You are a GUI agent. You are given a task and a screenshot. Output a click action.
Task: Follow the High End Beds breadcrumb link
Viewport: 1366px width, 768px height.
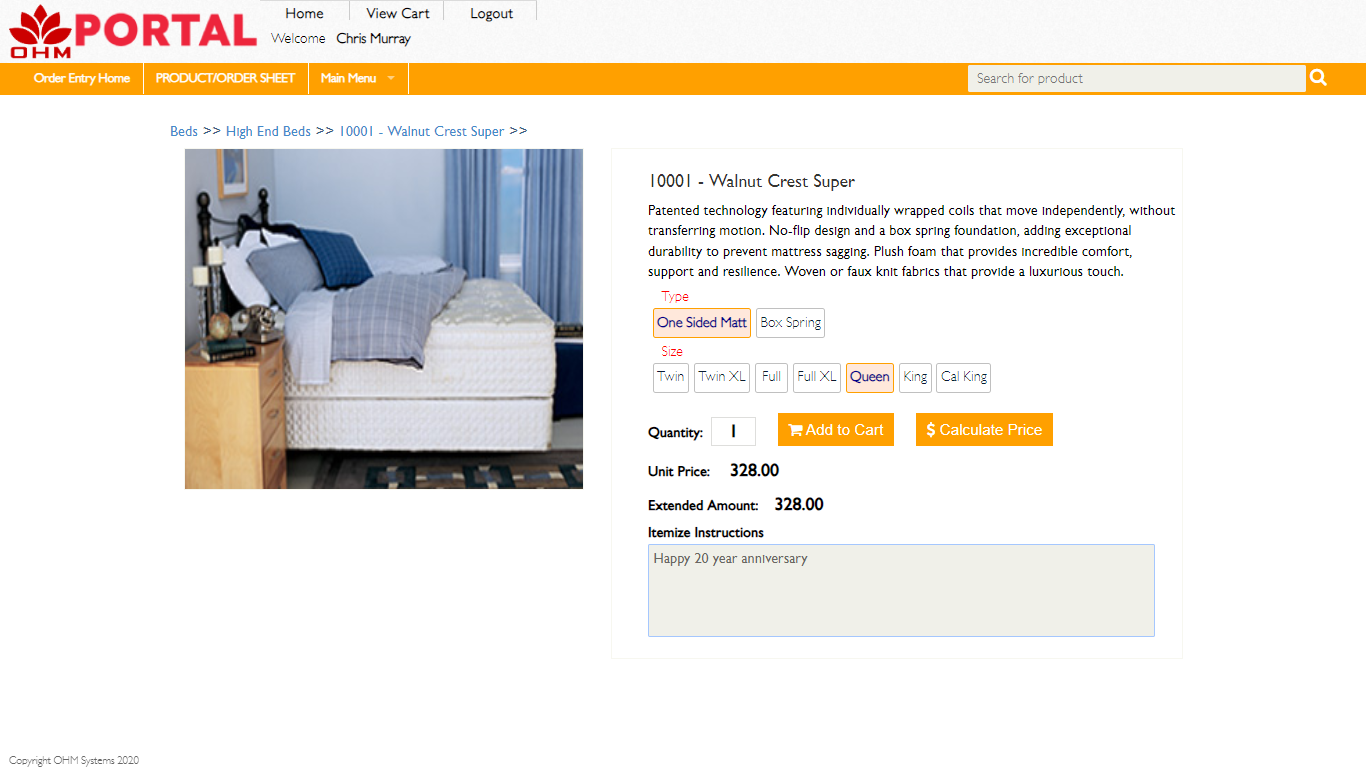[x=268, y=131]
